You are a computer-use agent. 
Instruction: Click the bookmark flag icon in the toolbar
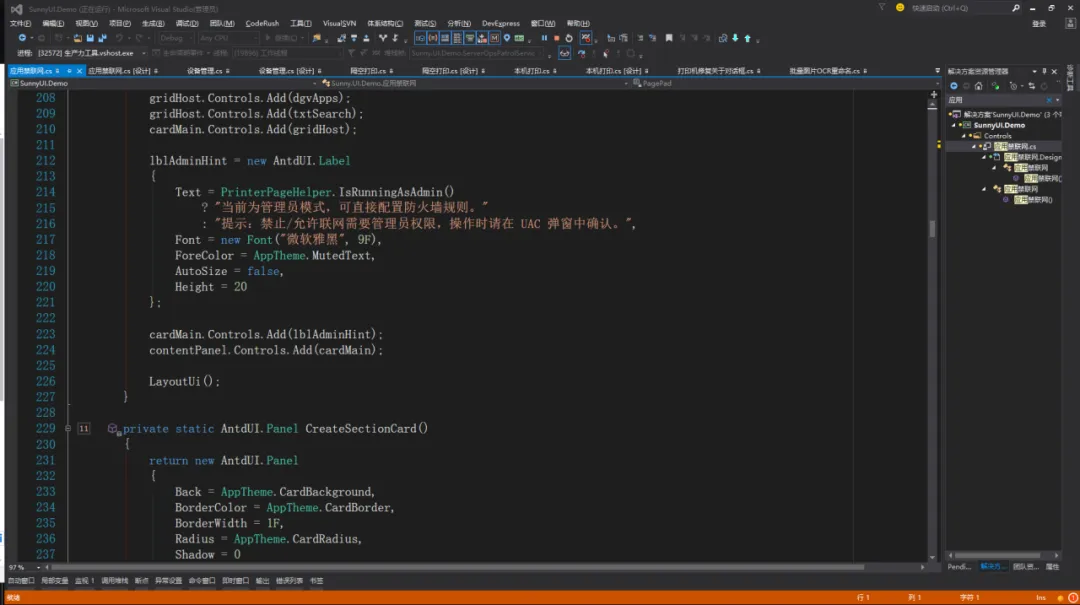pyautogui.click(x=669, y=38)
